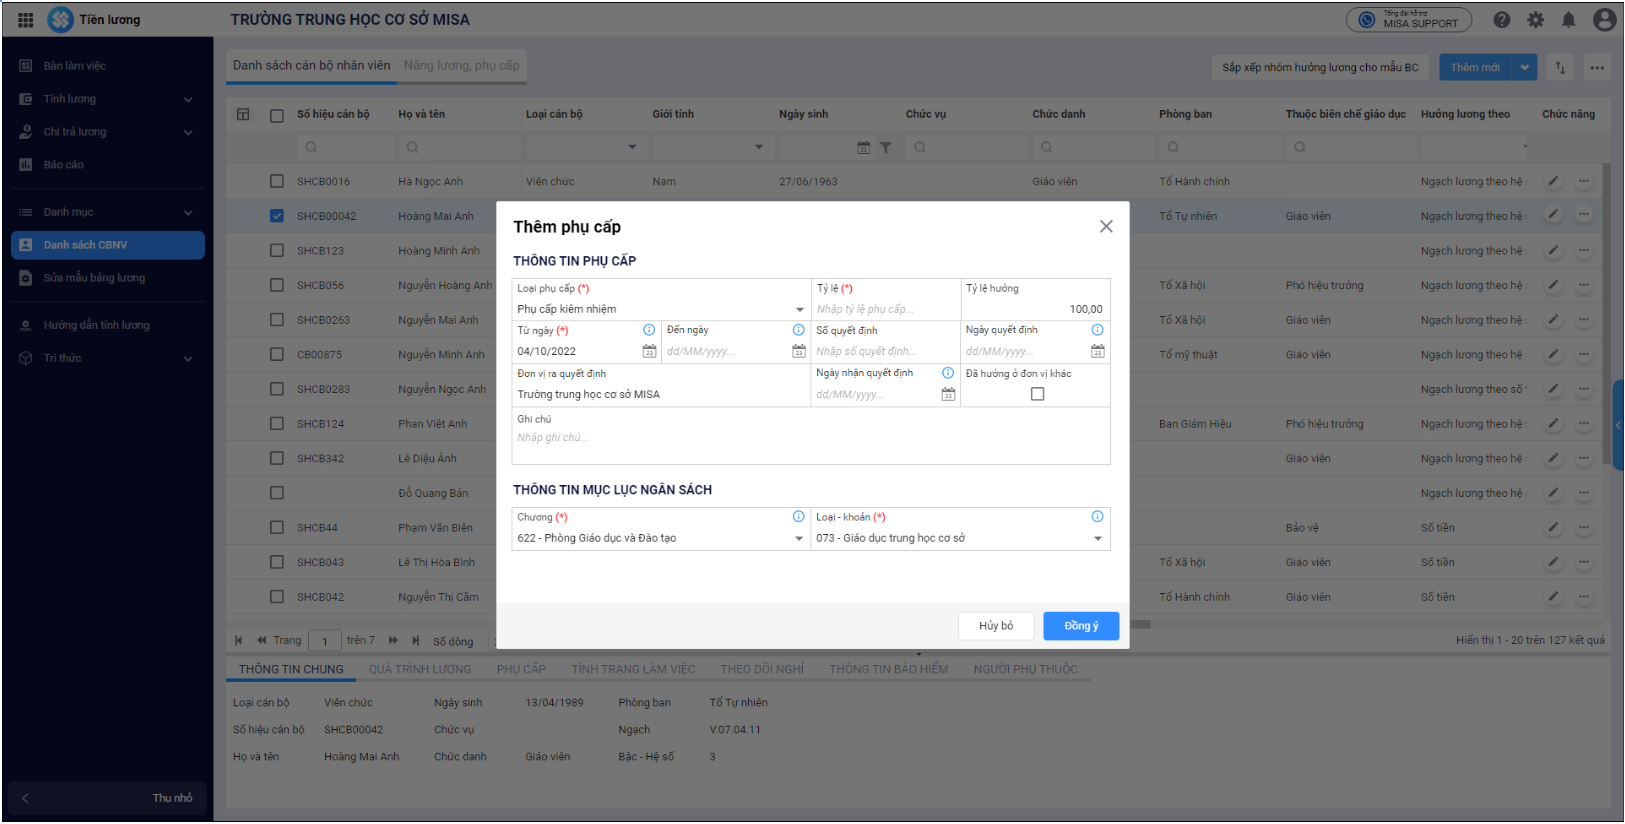Click the Đồng ý button
Image resolution: width=1625 pixels, height=824 pixels.
(x=1080, y=626)
